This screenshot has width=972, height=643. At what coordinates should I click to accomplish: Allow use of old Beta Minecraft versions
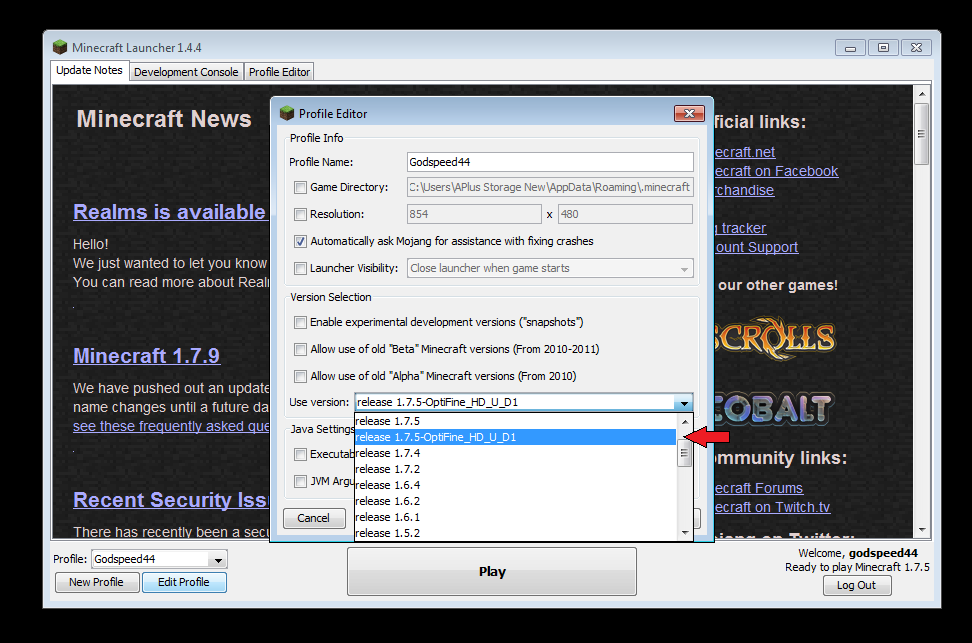click(x=301, y=350)
